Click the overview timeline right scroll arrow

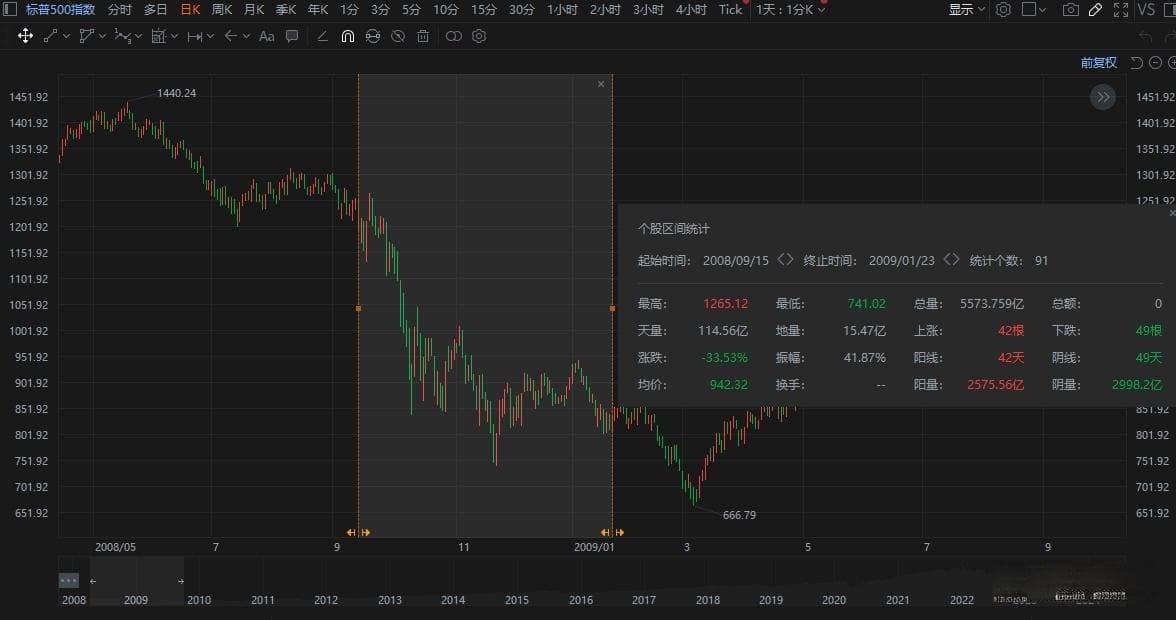pyautogui.click(x=180, y=581)
